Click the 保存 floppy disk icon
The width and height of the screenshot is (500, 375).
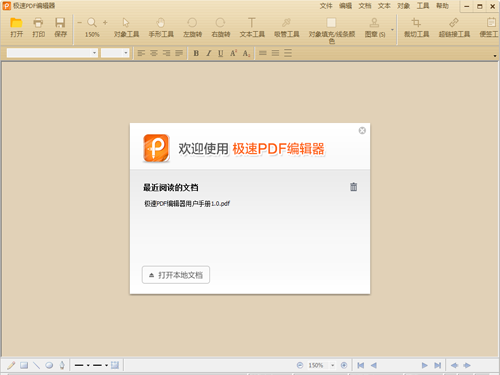60,23
